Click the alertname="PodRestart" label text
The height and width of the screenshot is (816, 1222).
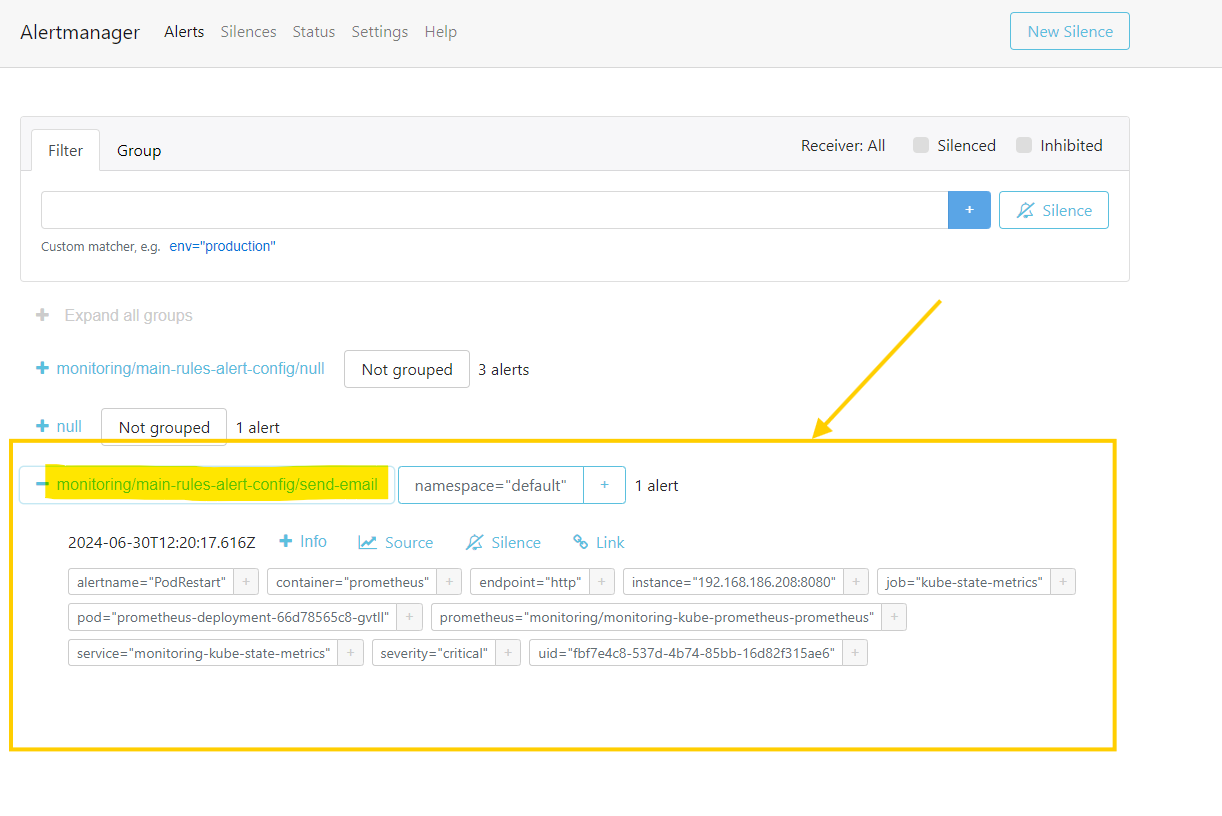[152, 582]
